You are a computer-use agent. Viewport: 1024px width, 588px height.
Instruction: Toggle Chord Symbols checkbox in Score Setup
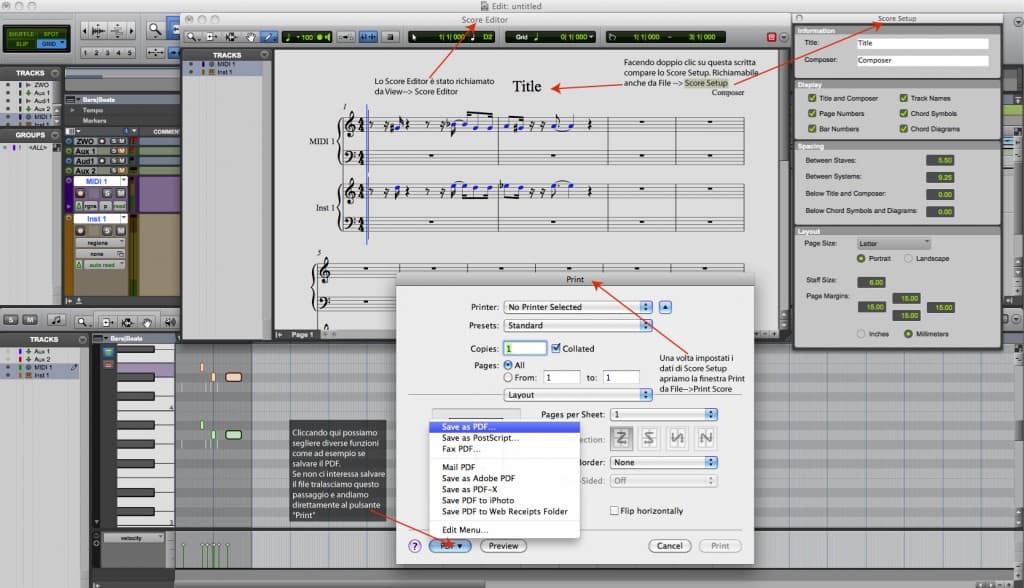[x=904, y=114]
